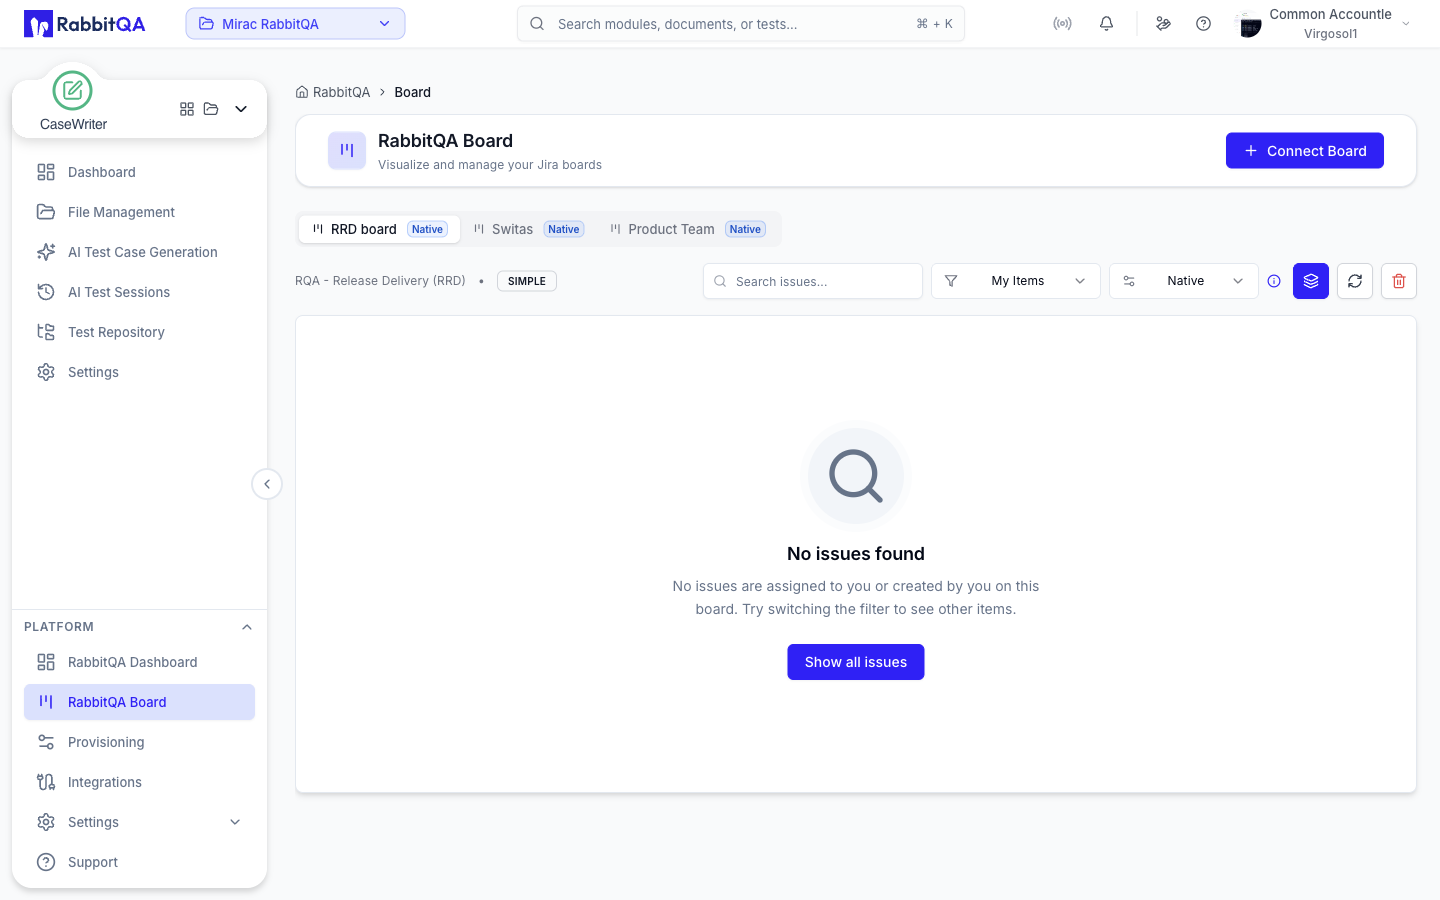Click the blue info icon
Image resolution: width=1440 pixels, height=900 pixels.
[x=1274, y=281]
